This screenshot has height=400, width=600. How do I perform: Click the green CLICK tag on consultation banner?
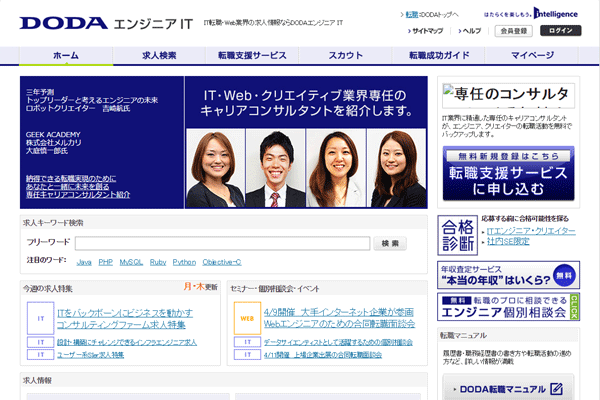pos(574,307)
